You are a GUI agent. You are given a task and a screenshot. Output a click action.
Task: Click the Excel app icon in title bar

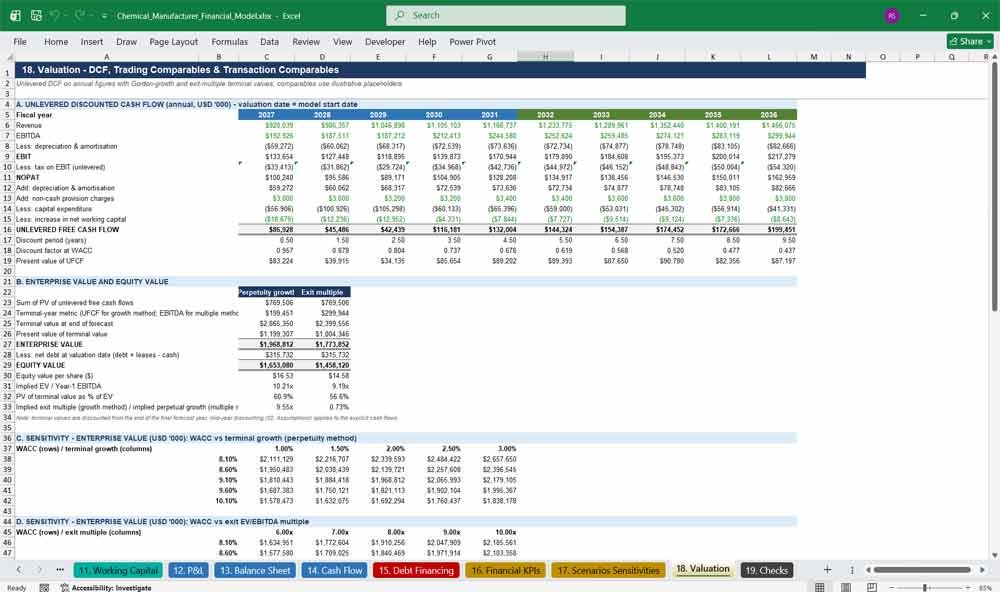[16, 15]
